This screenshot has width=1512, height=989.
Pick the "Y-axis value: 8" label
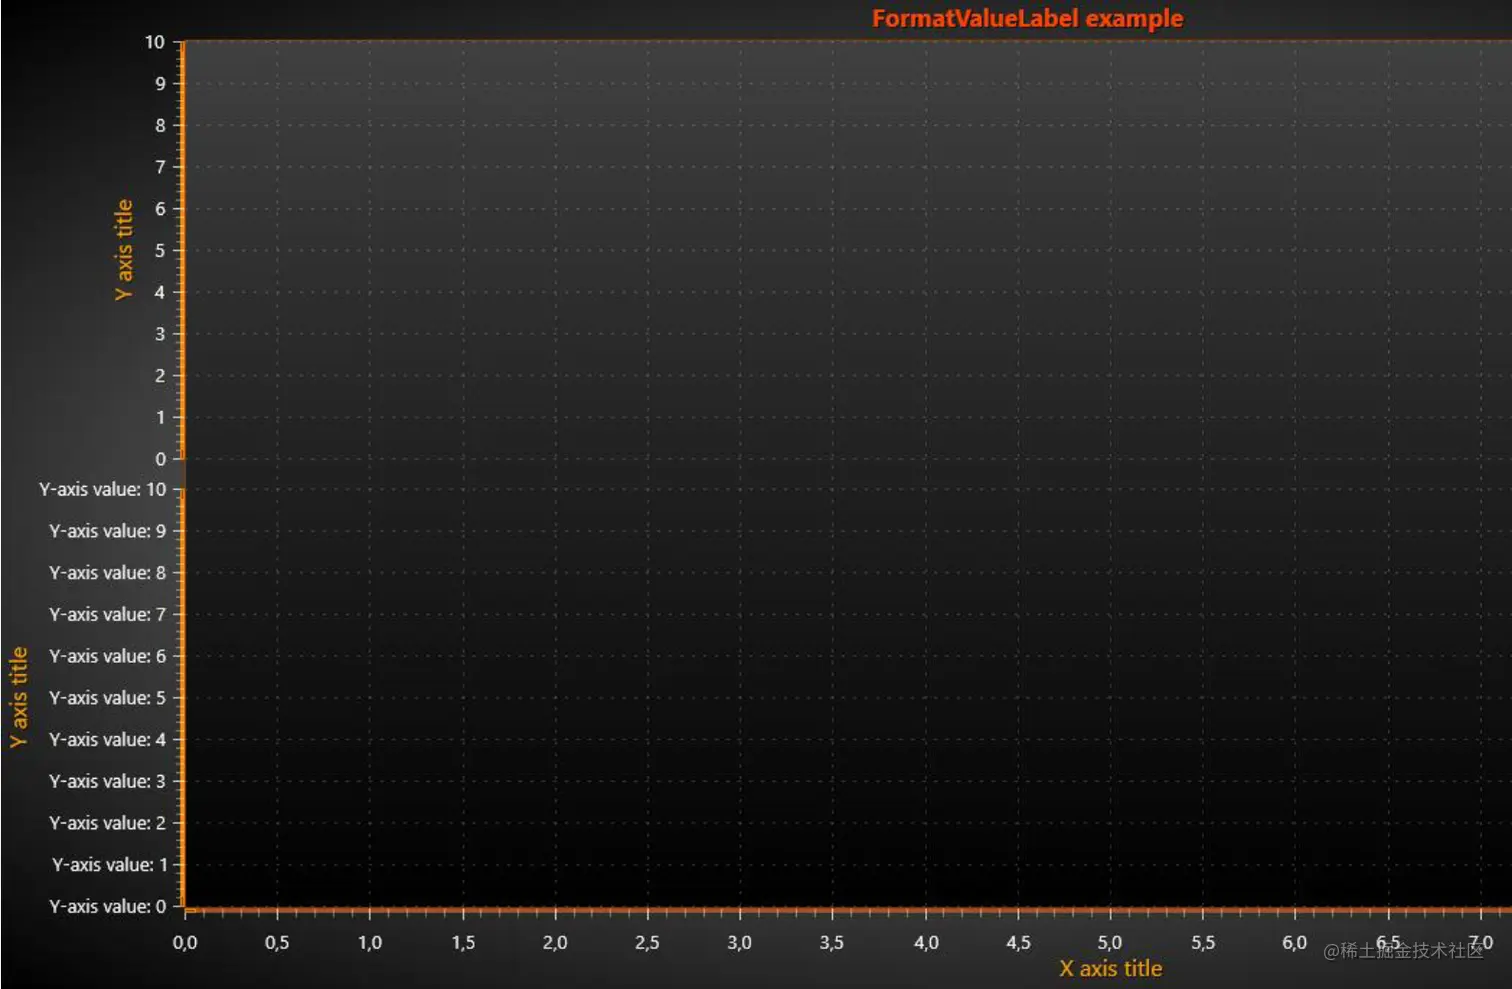(108, 573)
